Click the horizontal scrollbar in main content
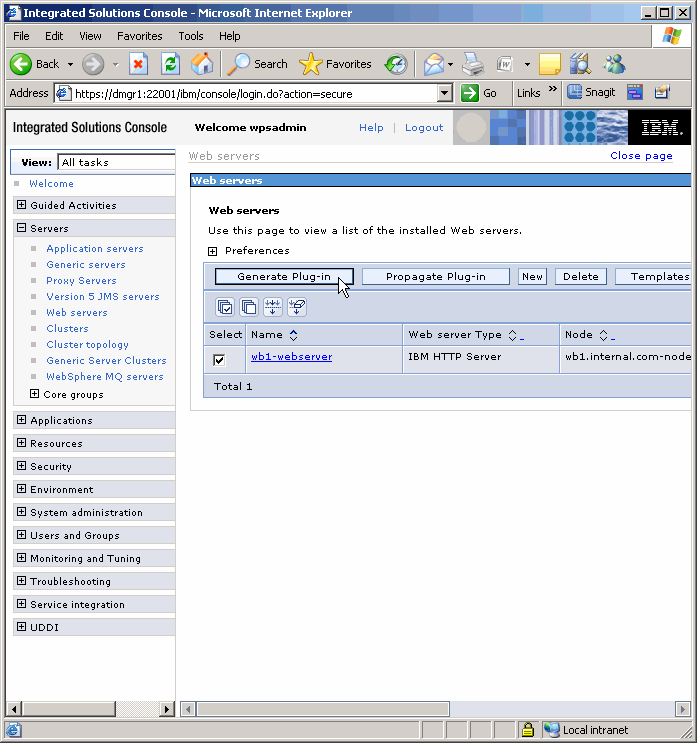 [x=320, y=708]
